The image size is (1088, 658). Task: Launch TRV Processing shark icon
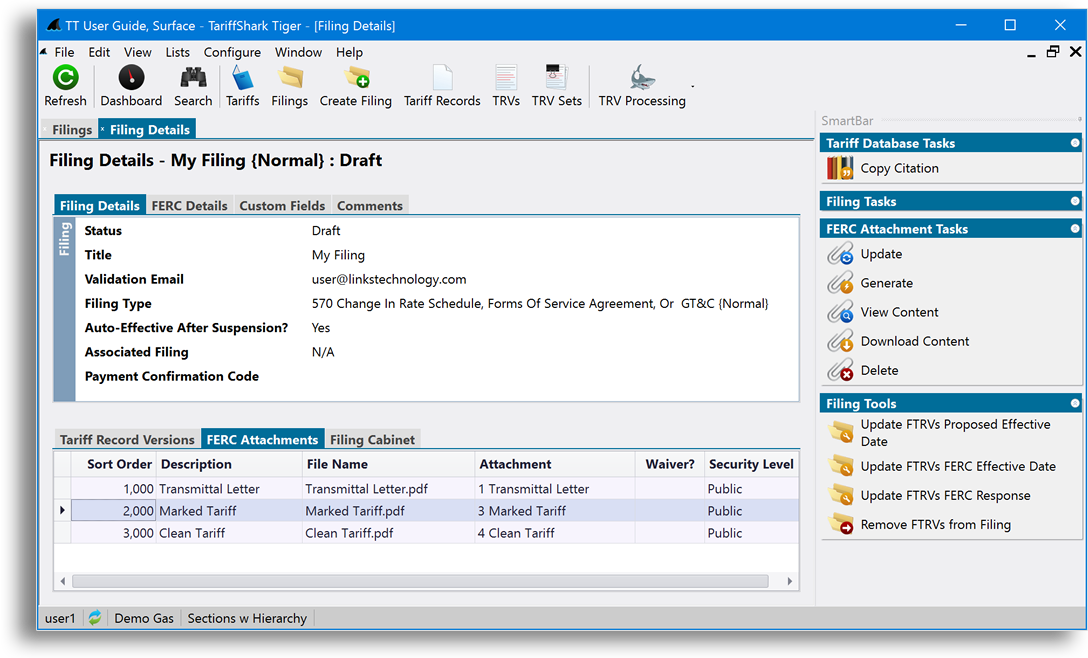642,78
